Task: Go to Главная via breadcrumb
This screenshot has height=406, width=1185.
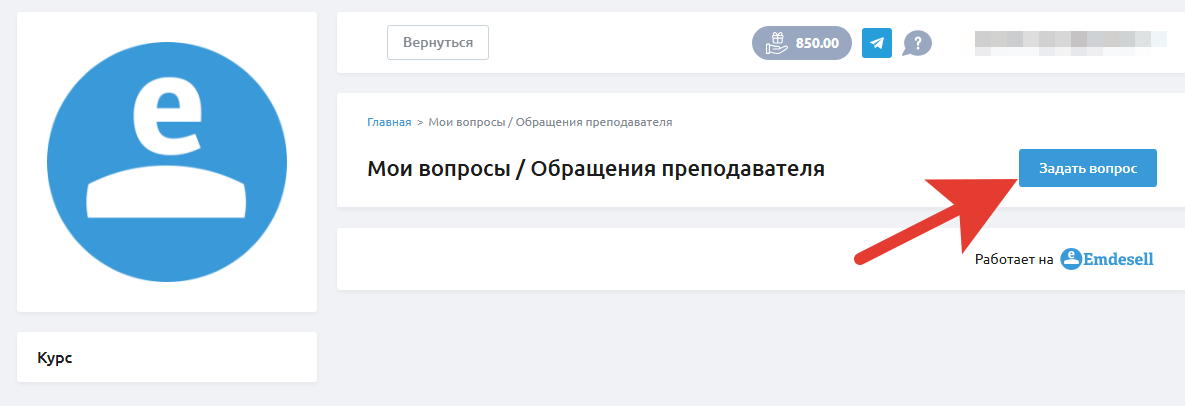Action: coord(389,122)
